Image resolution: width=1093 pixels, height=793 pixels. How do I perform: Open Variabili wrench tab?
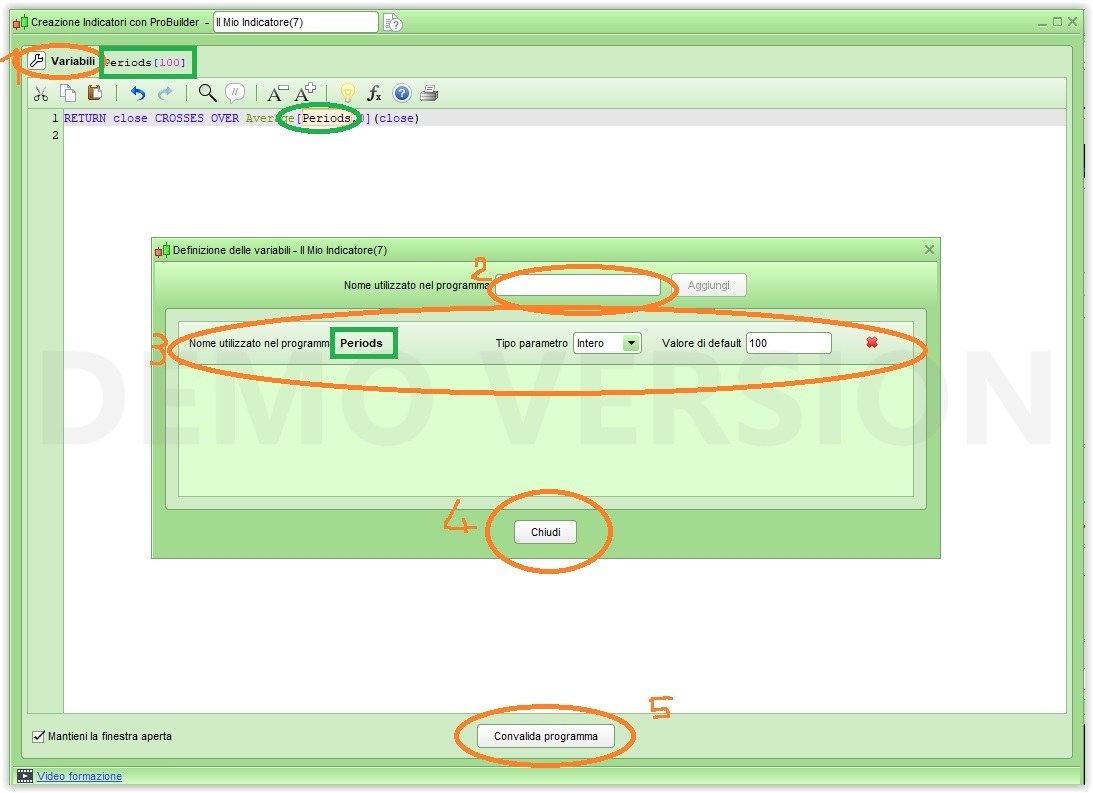click(x=63, y=61)
